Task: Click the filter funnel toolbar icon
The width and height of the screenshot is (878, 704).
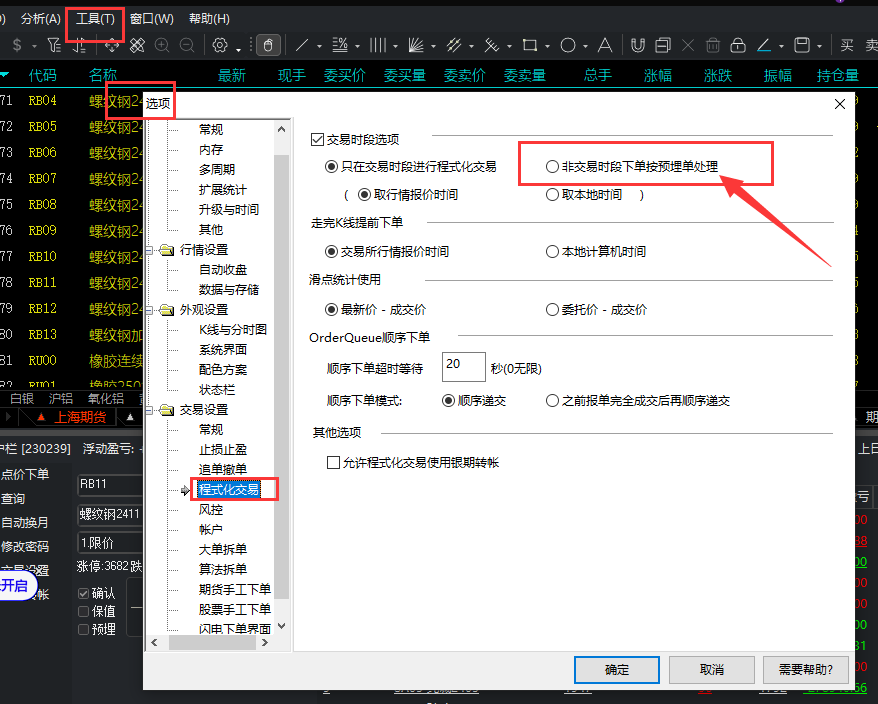Action: point(54,45)
